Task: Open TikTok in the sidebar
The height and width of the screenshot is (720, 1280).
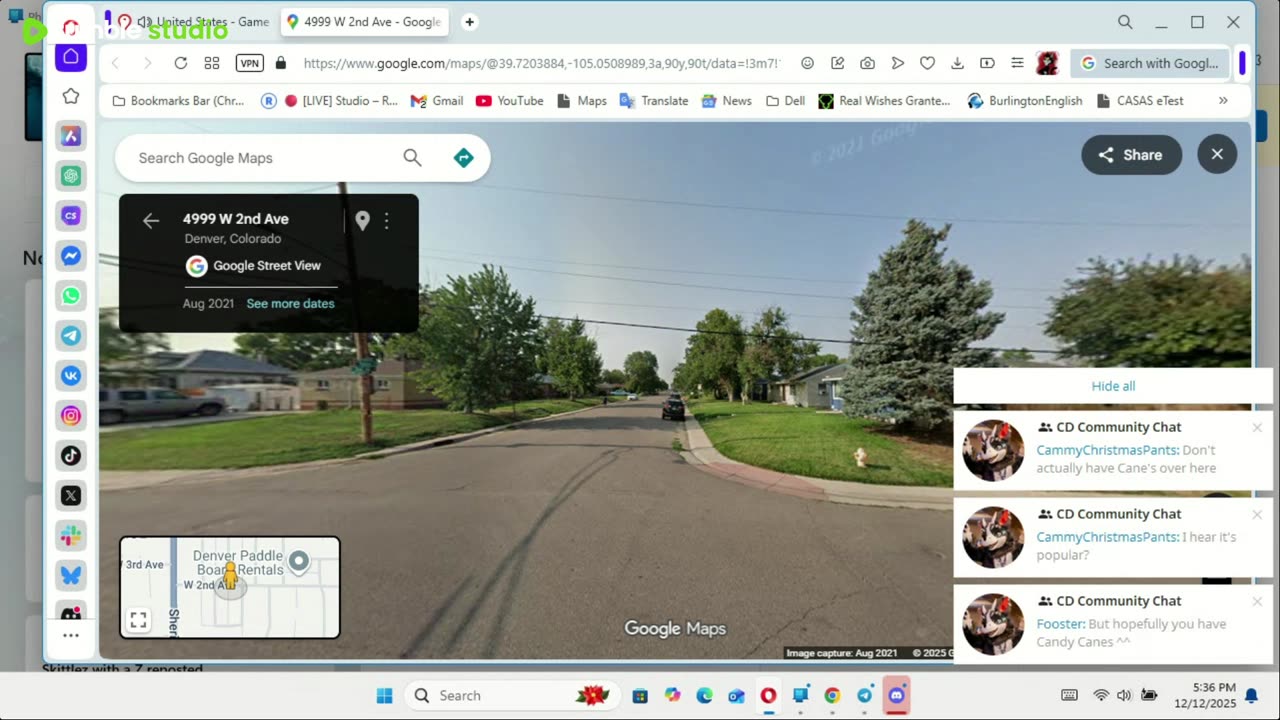Action: [71, 456]
